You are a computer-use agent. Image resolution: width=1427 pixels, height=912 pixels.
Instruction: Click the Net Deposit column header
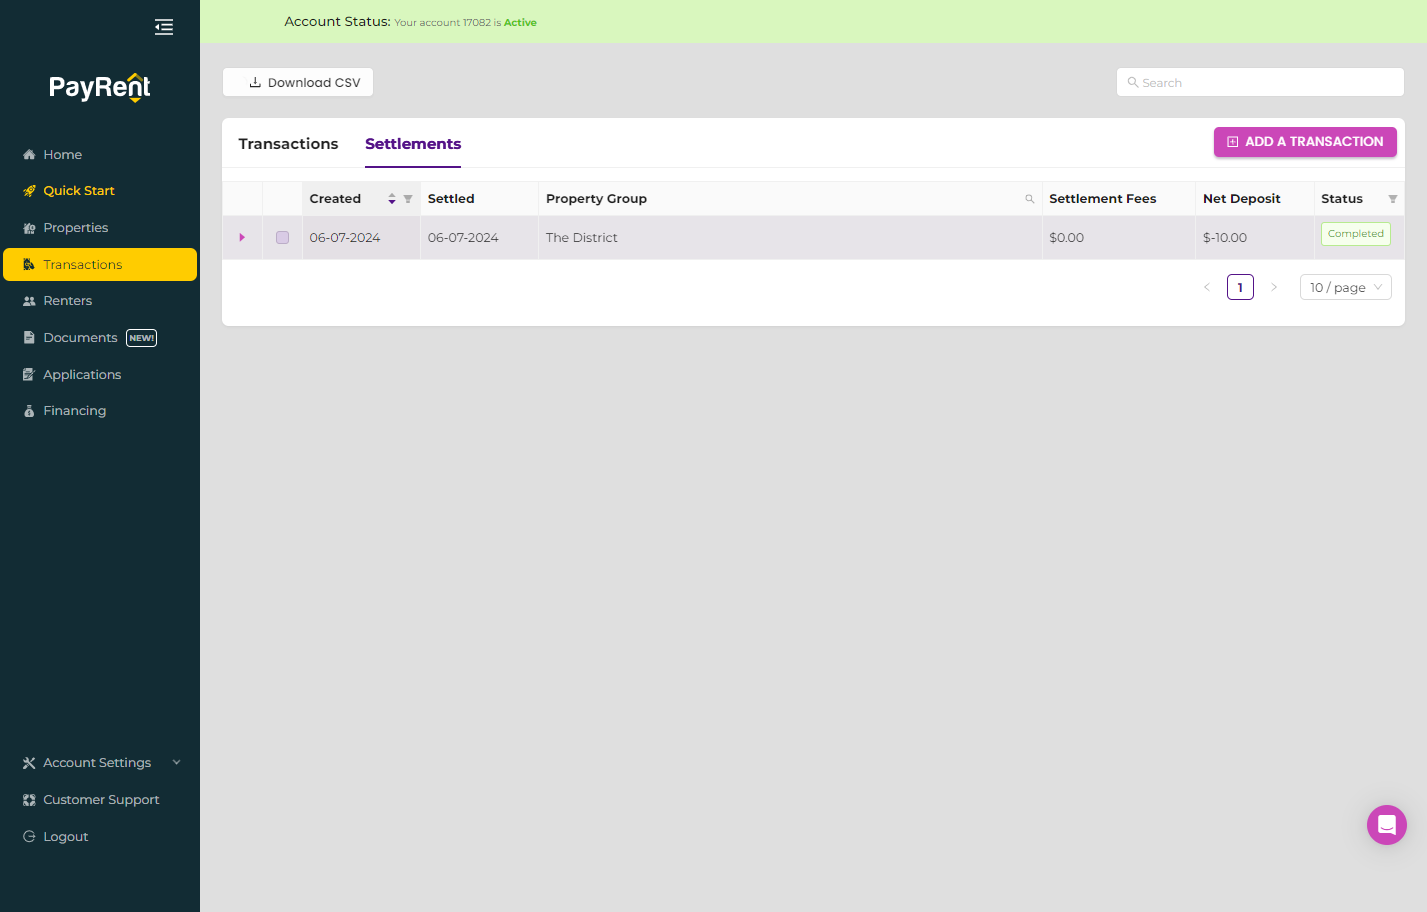[x=1254, y=199]
